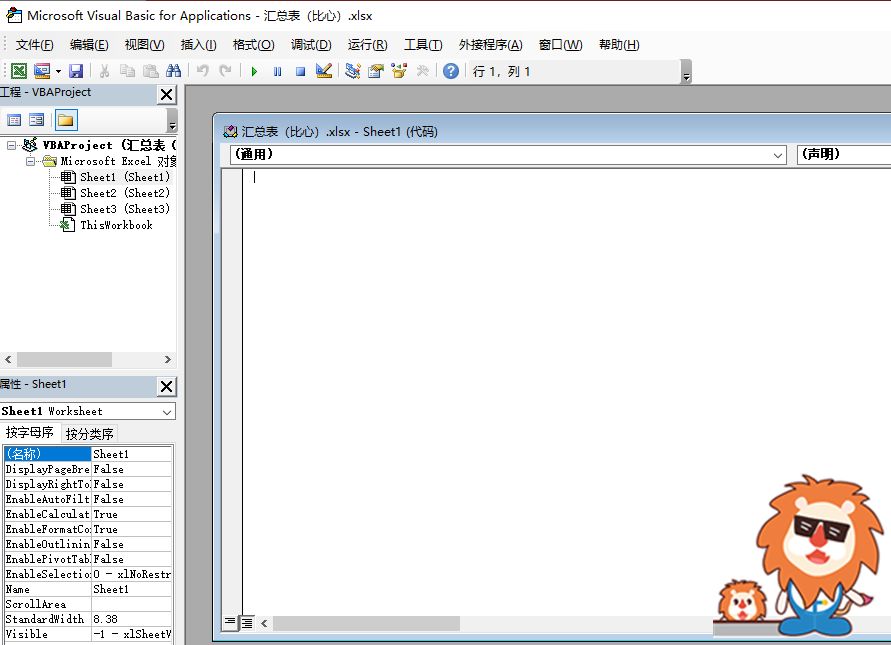Open the toolbar options overflow arrow

(x=686, y=72)
